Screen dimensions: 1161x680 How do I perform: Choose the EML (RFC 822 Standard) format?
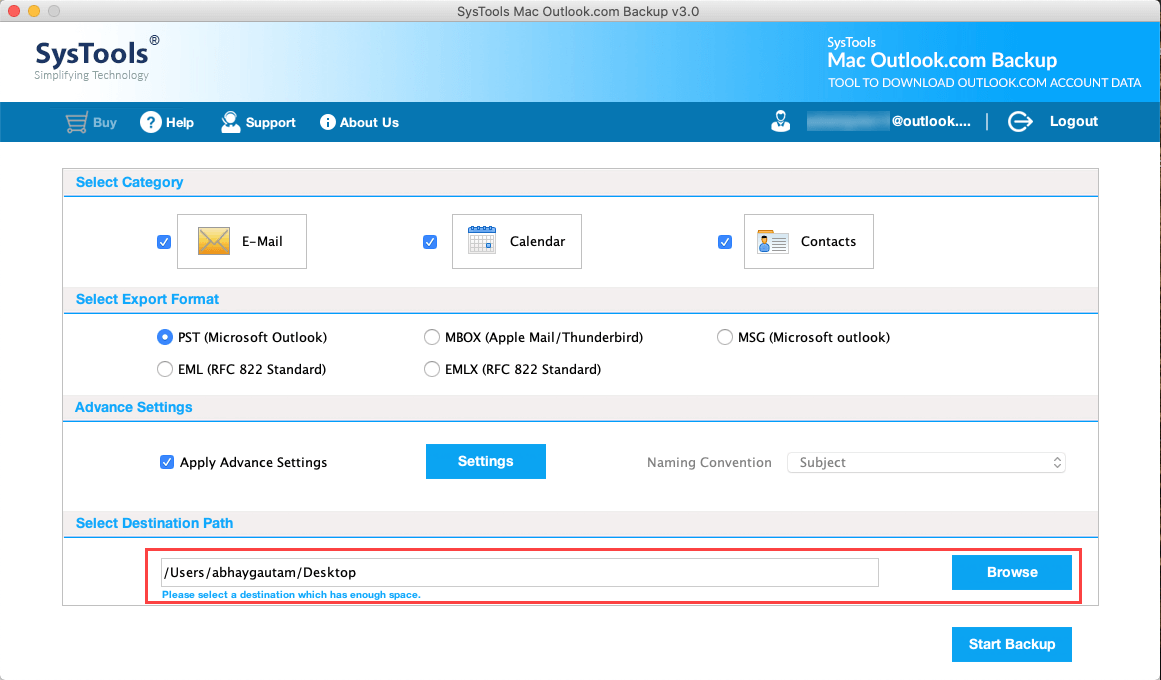pos(164,369)
